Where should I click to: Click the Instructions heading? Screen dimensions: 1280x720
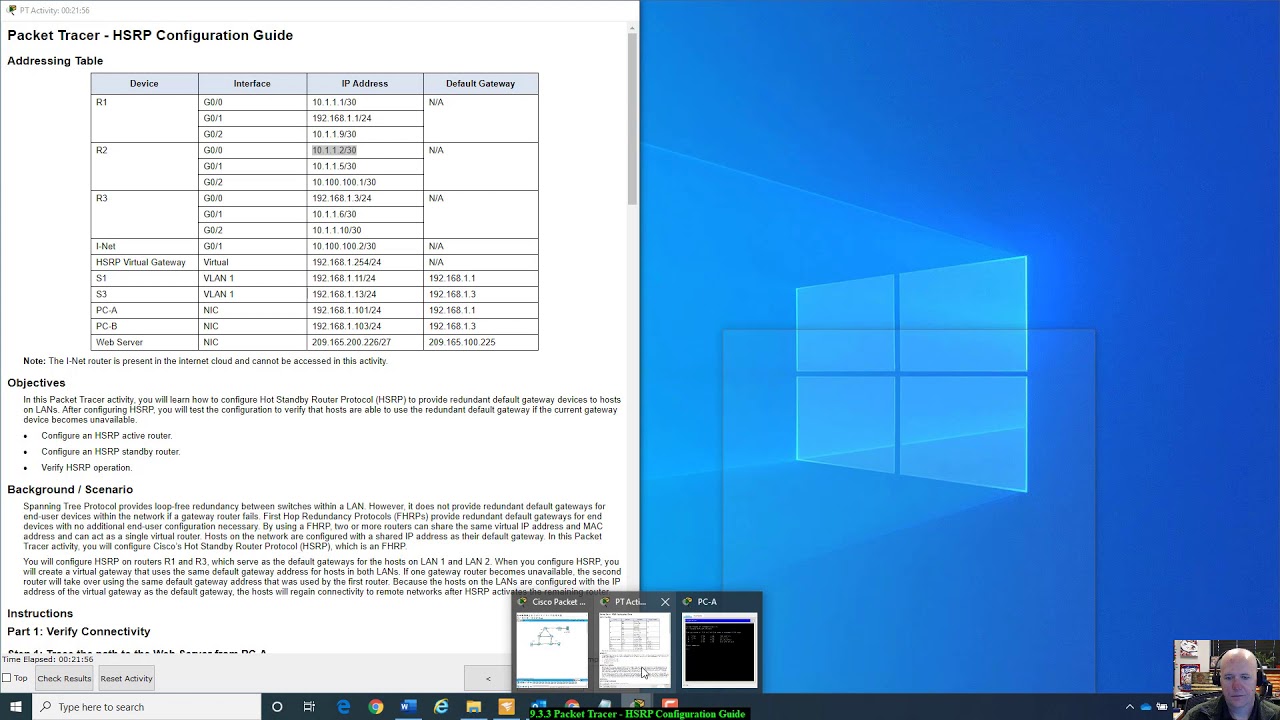coord(40,614)
